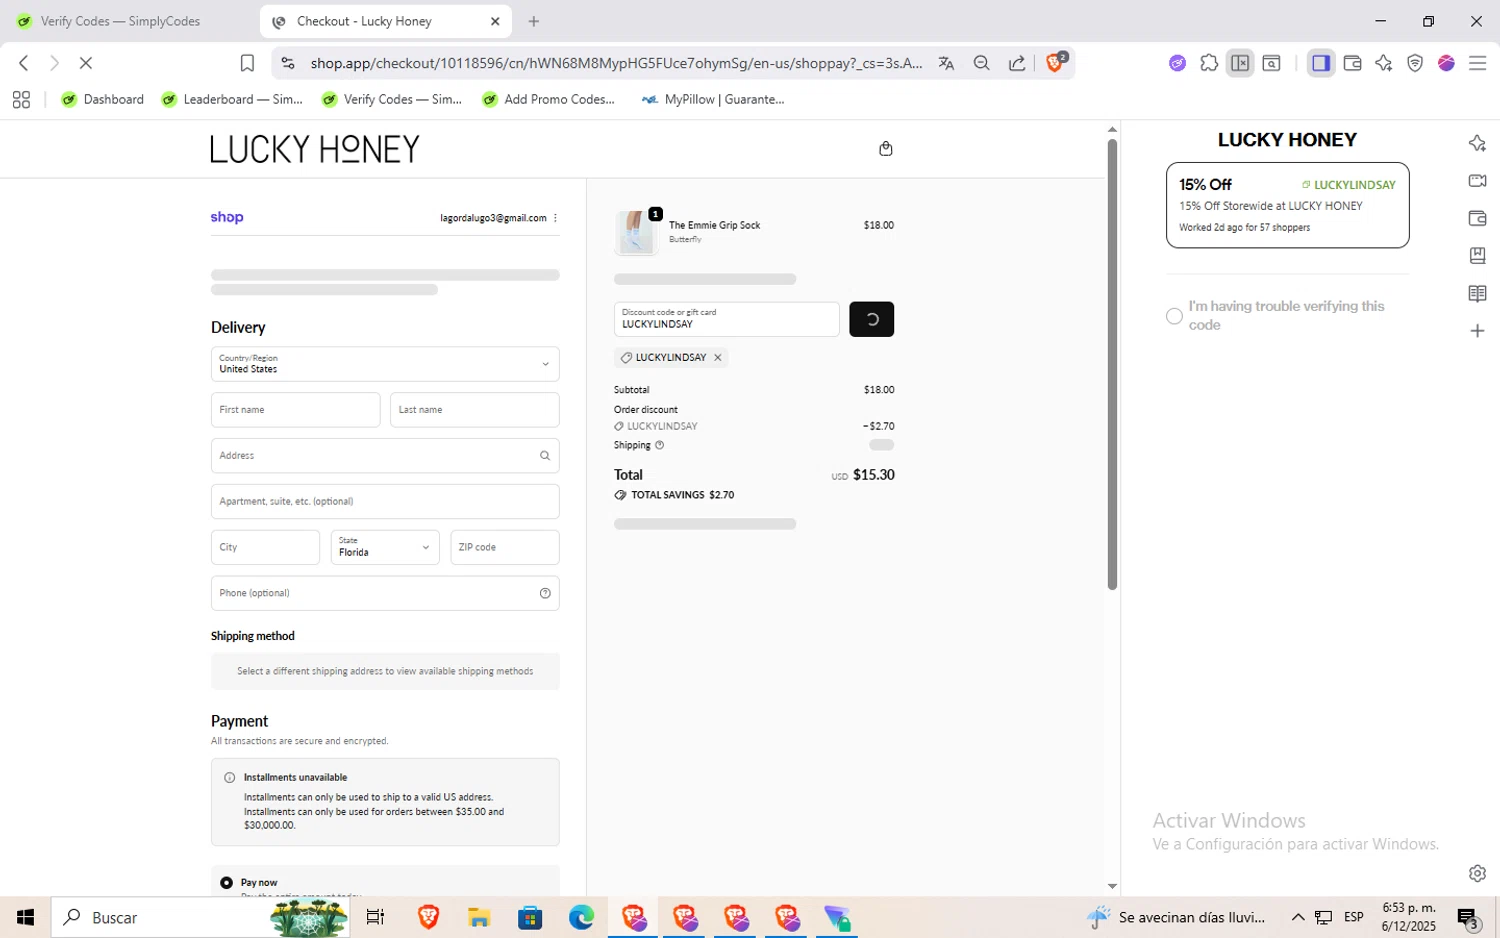Click The Emmie Grip Sock thumbnail
This screenshot has height=938, width=1500.
[x=637, y=232]
